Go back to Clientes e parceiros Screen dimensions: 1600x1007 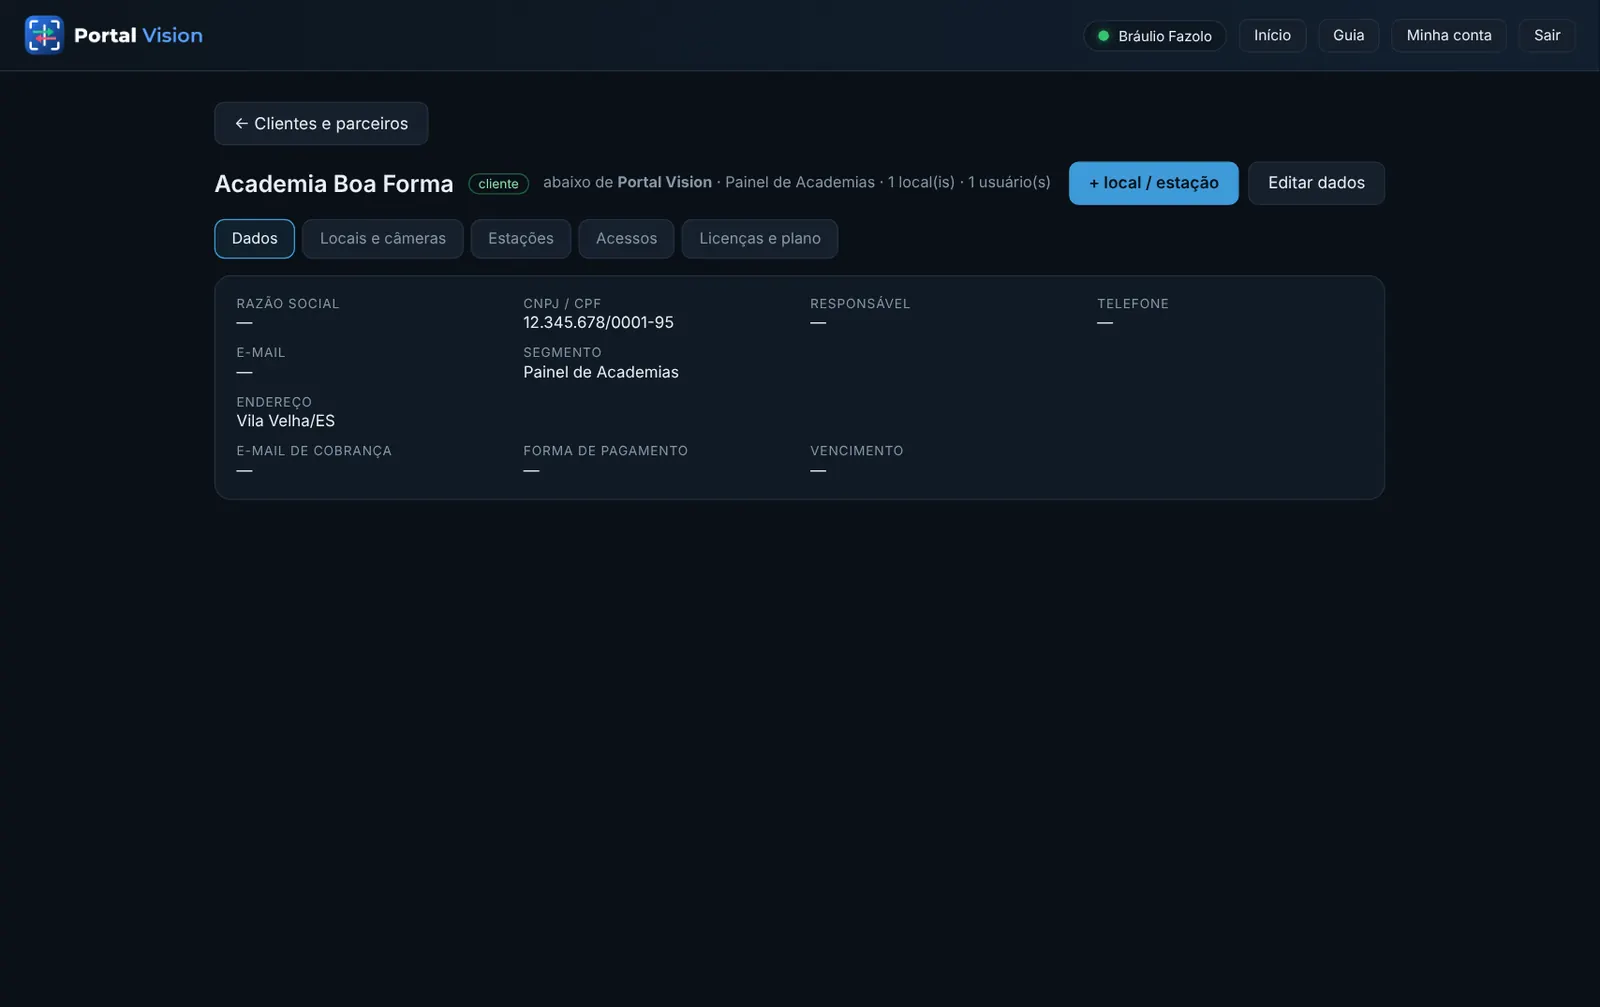click(x=321, y=124)
